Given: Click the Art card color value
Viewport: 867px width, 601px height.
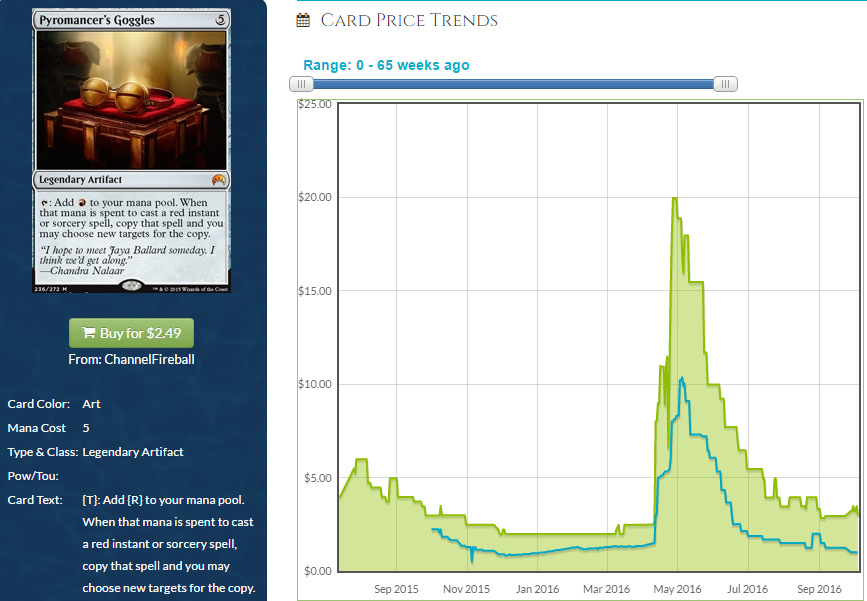Looking at the screenshot, I should (91, 404).
